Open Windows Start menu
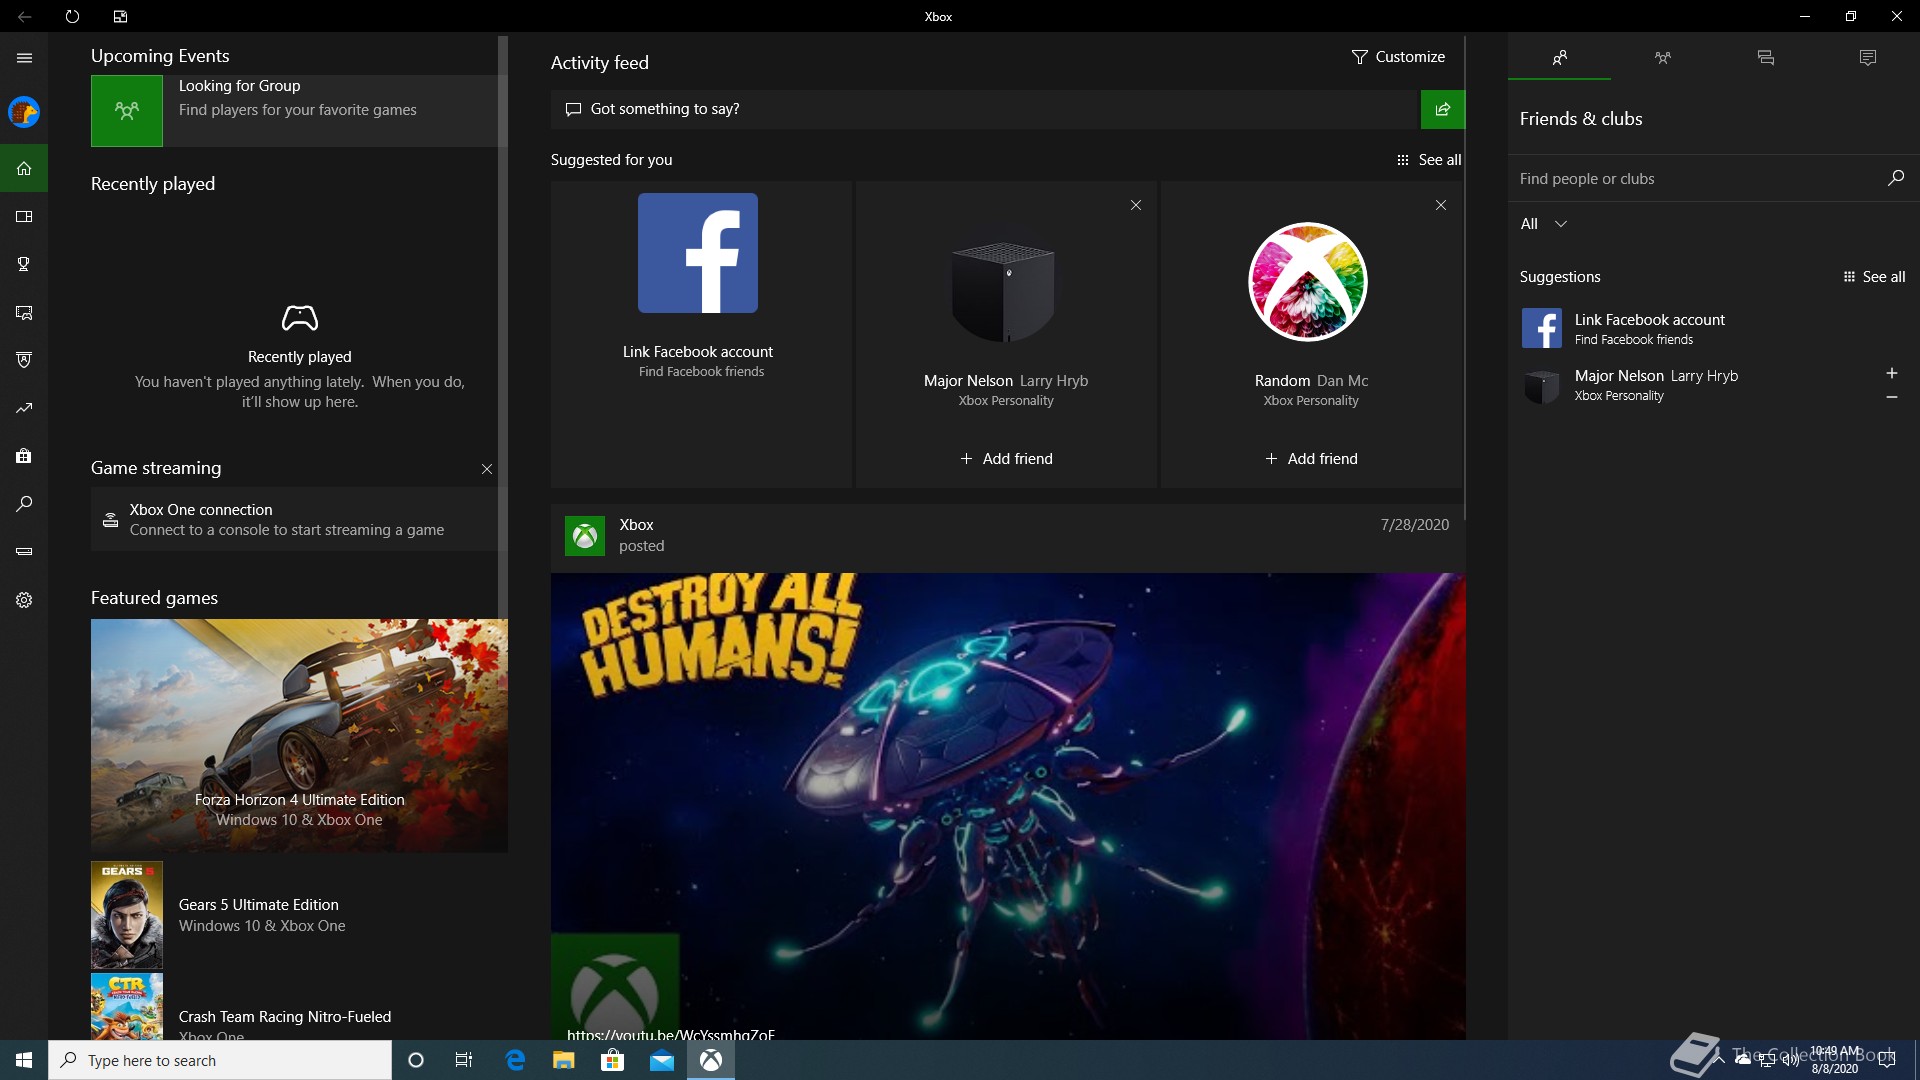Image resolution: width=1920 pixels, height=1080 pixels. click(24, 1060)
